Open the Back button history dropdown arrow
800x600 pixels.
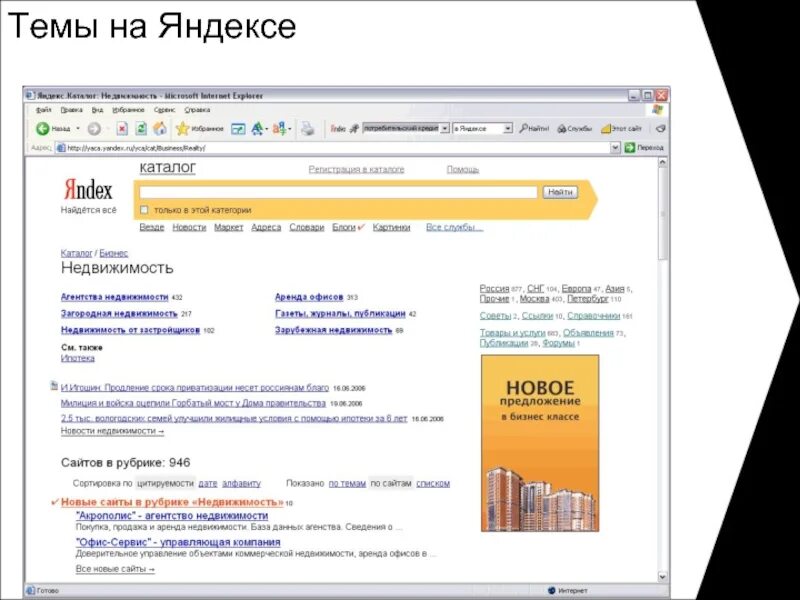78,129
